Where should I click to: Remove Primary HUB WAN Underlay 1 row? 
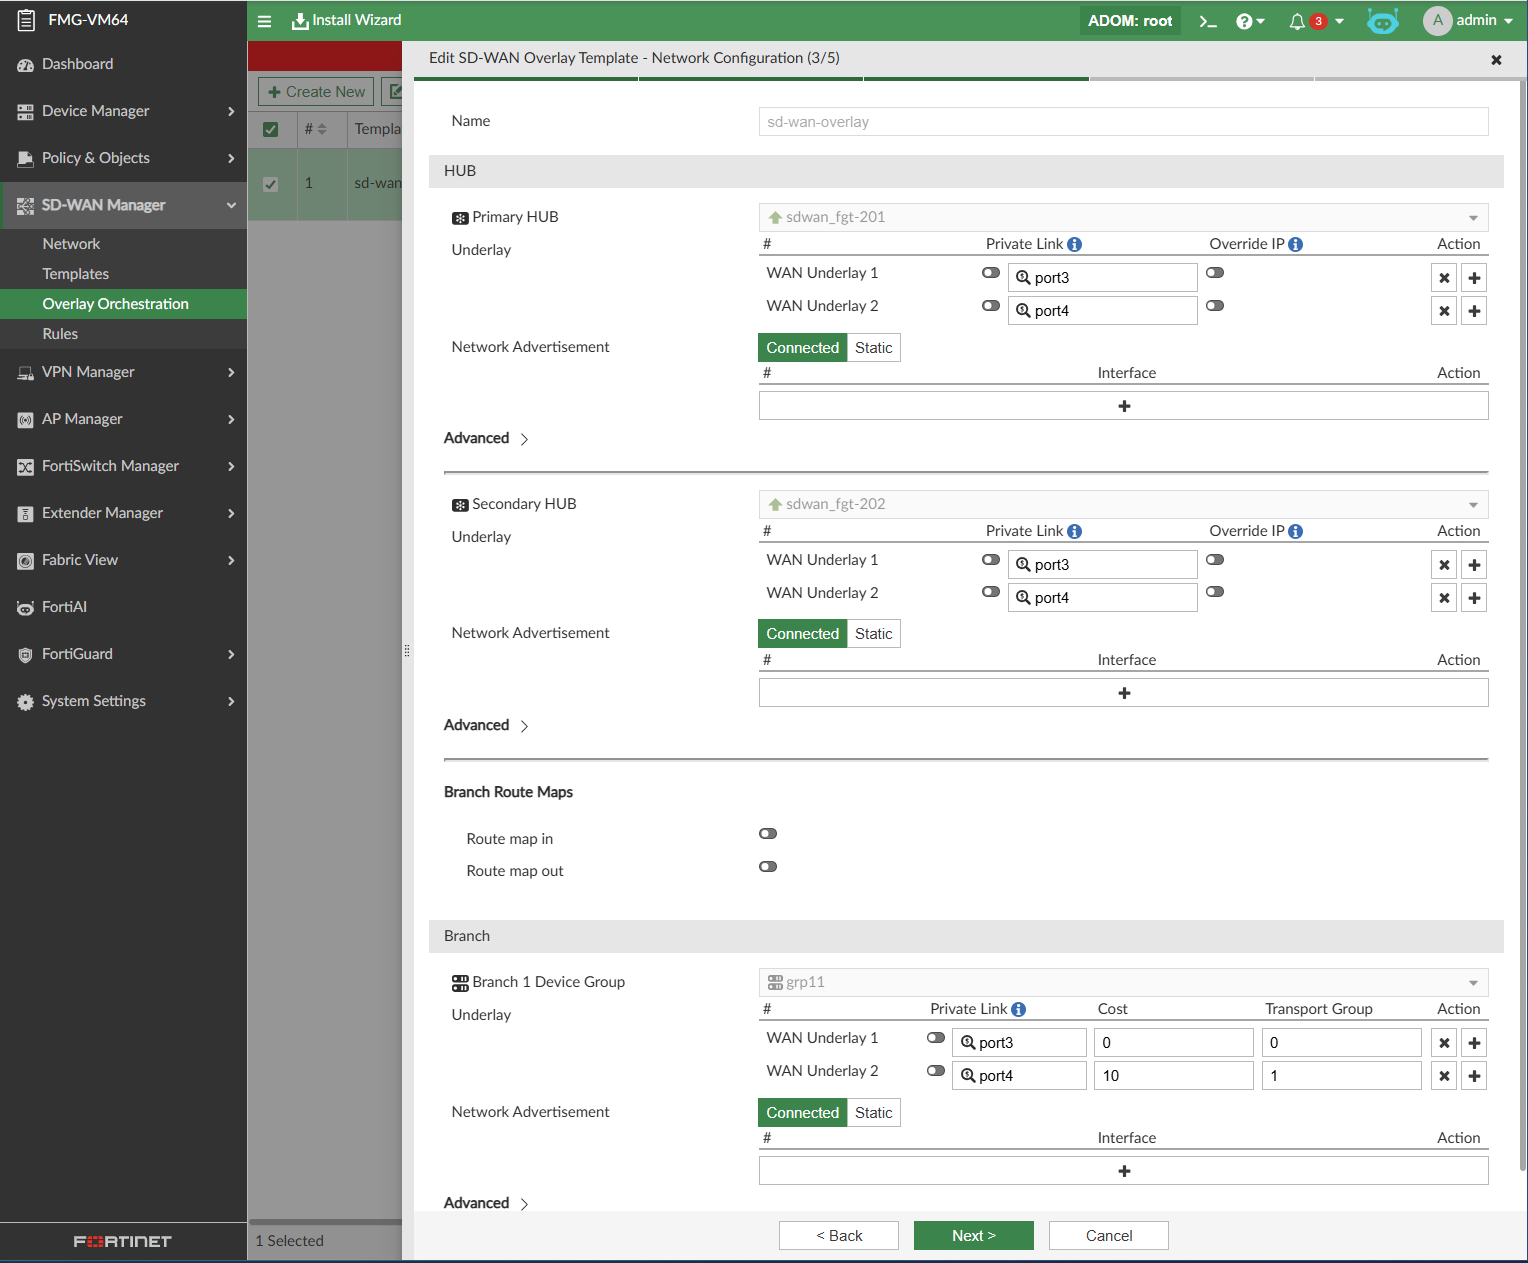1444,278
